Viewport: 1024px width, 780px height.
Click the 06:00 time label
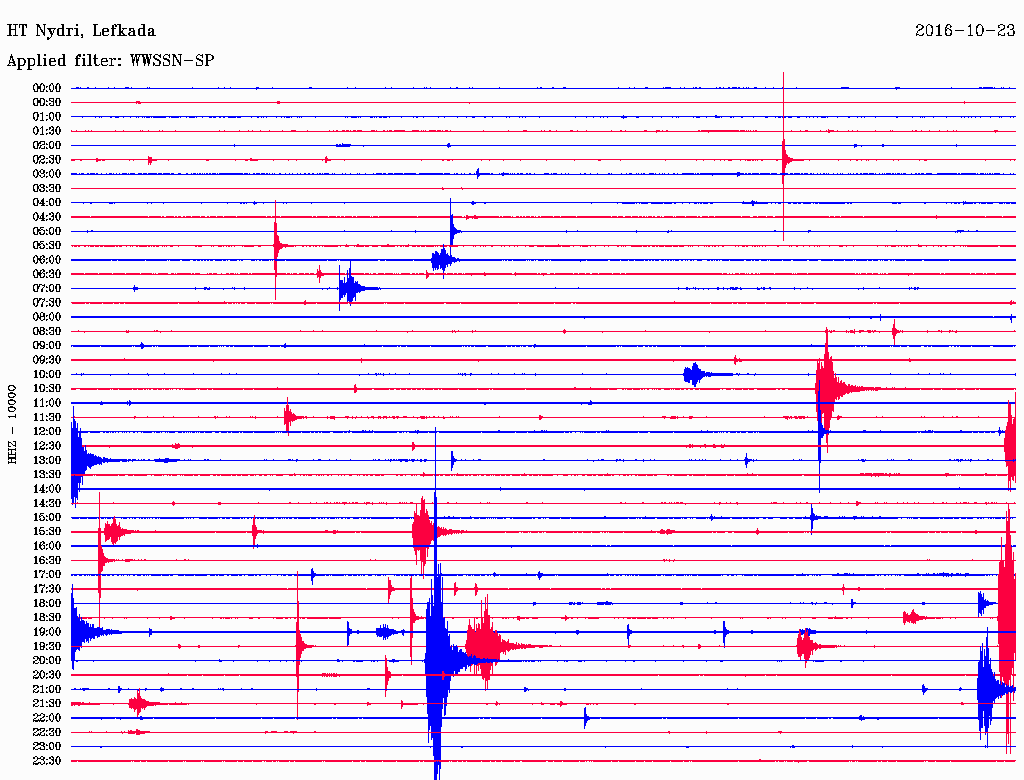coord(47,260)
